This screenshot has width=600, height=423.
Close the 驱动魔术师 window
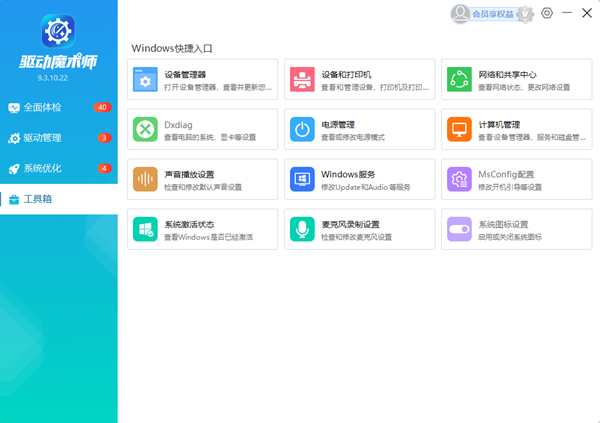[587, 13]
